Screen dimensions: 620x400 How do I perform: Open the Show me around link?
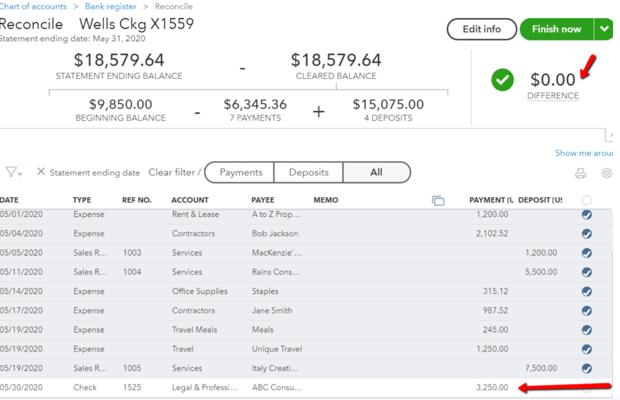click(584, 153)
